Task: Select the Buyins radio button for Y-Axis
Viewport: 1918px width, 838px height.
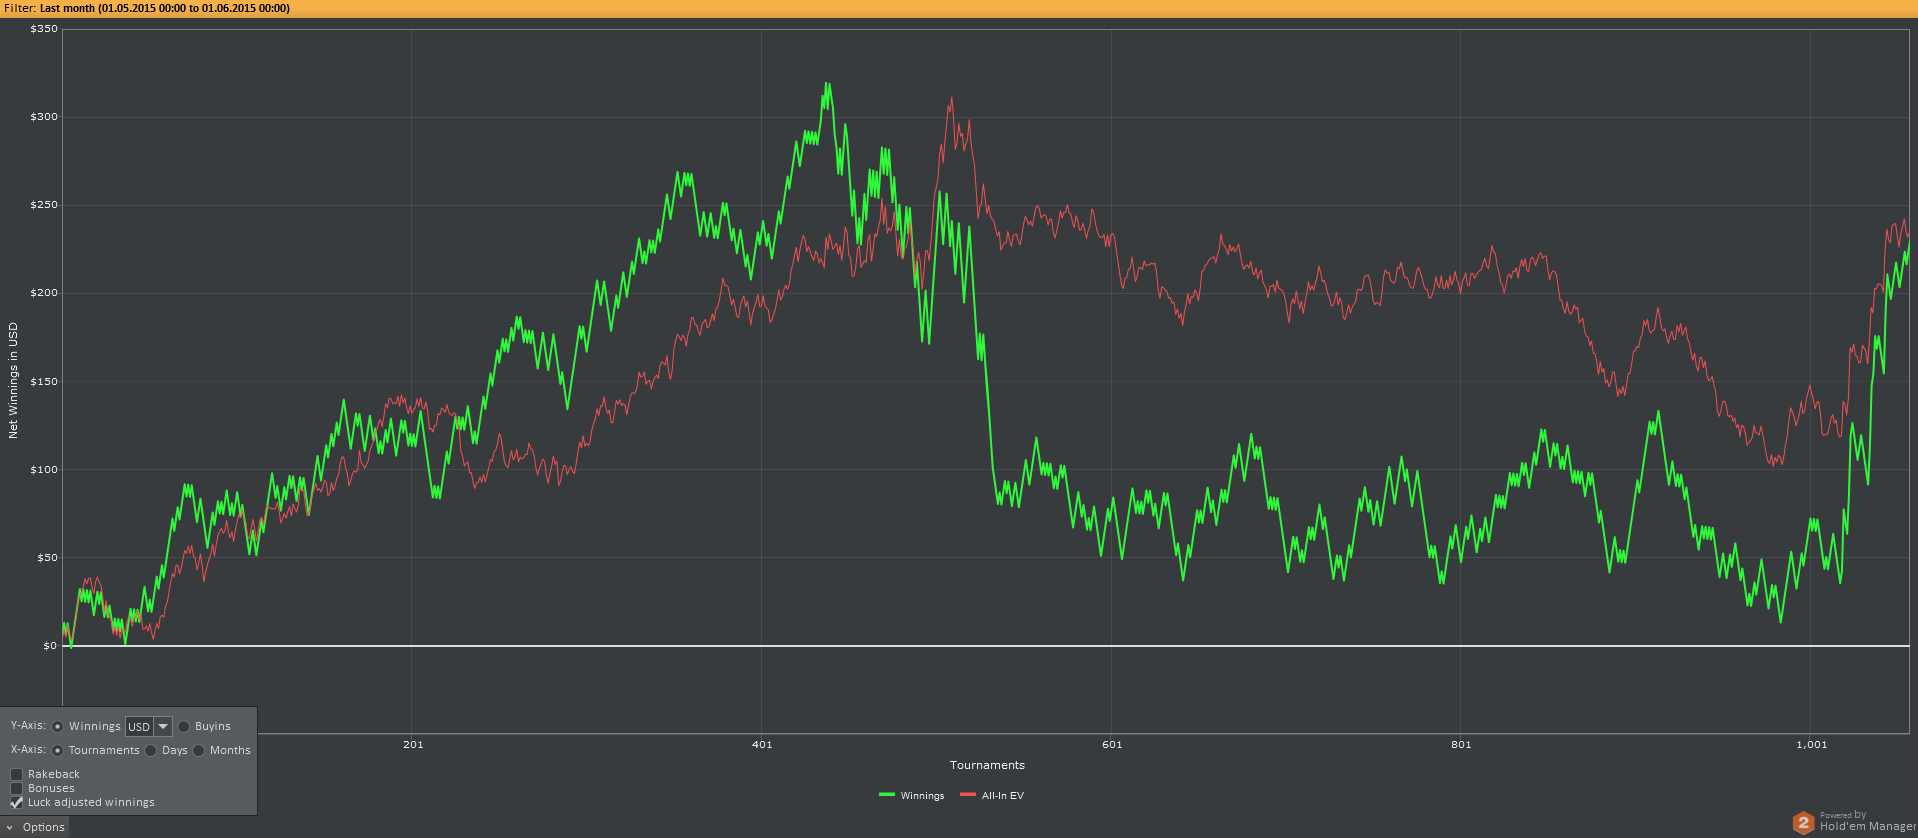Action: pos(184,727)
